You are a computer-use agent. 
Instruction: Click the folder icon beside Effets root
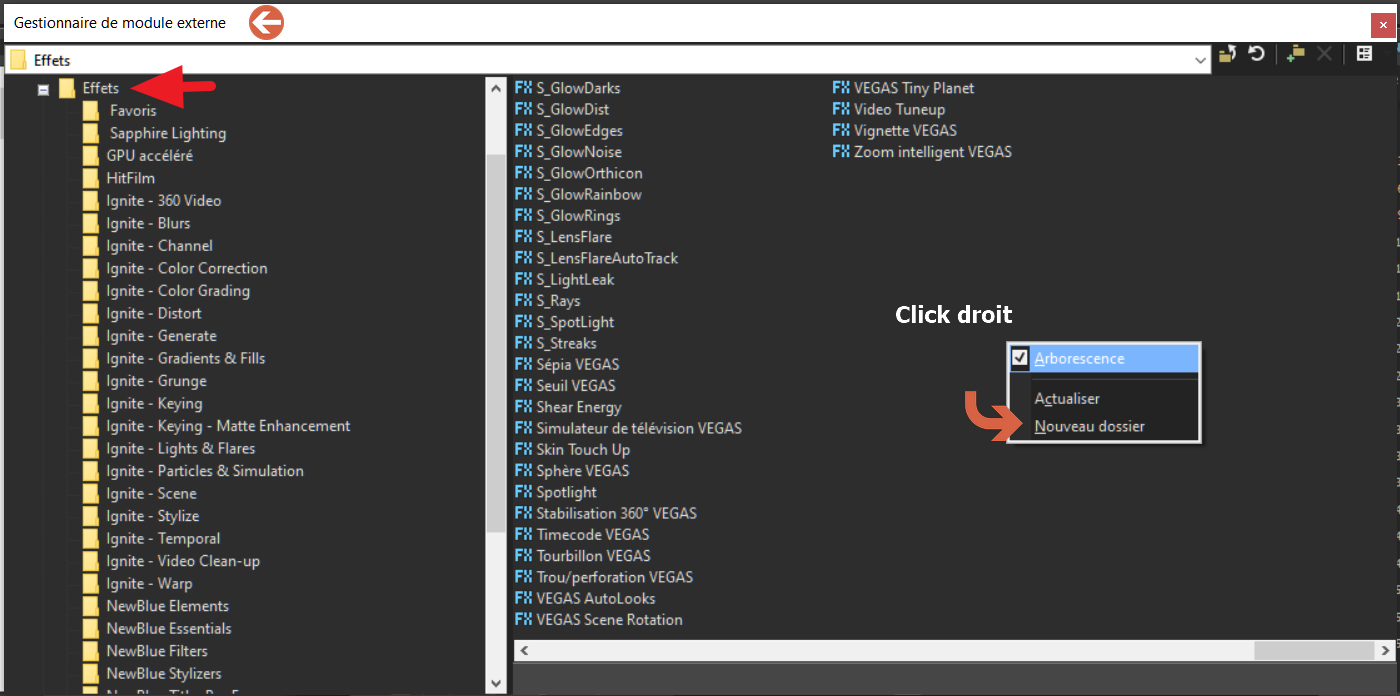coord(67,88)
